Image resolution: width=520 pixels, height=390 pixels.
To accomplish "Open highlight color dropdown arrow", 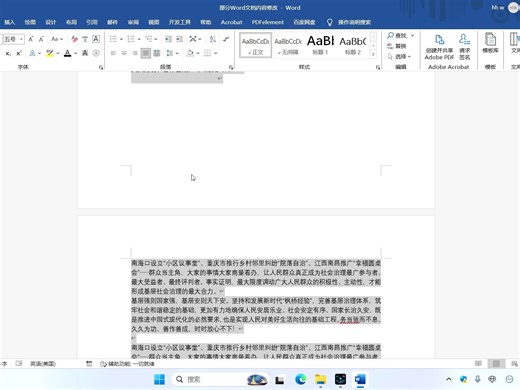I will pyautogui.click(x=58, y=53).
